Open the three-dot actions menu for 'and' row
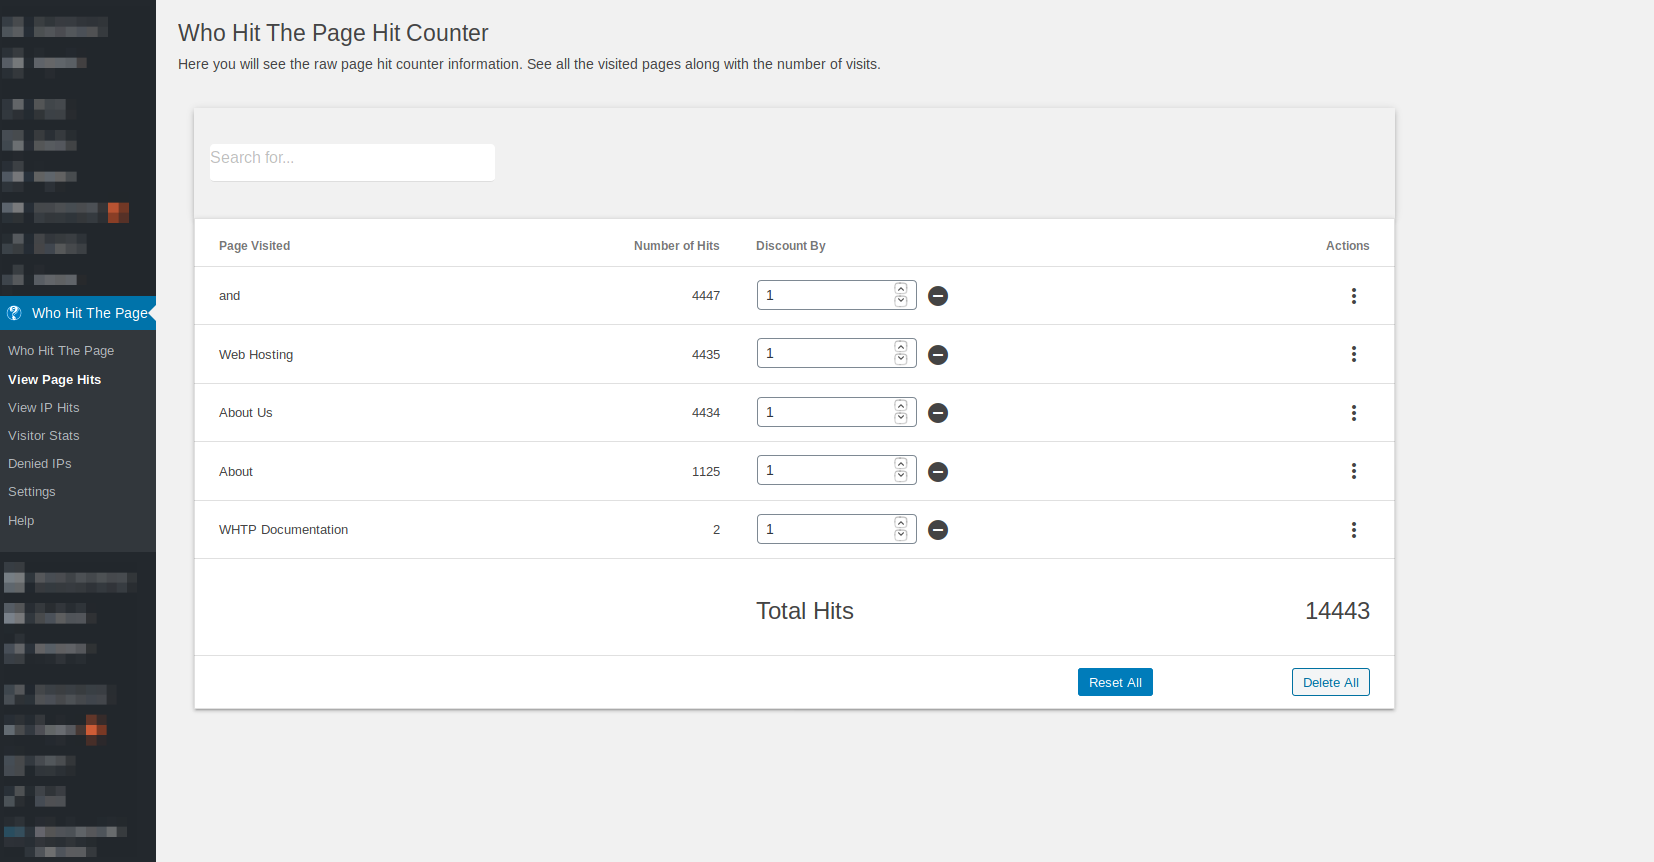 pyautogui.click(x=1354, y=296)
